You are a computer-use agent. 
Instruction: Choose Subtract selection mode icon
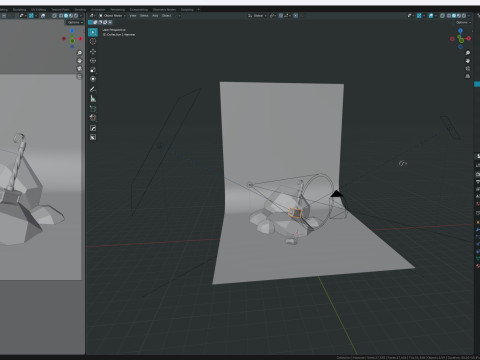click(100, 22)
